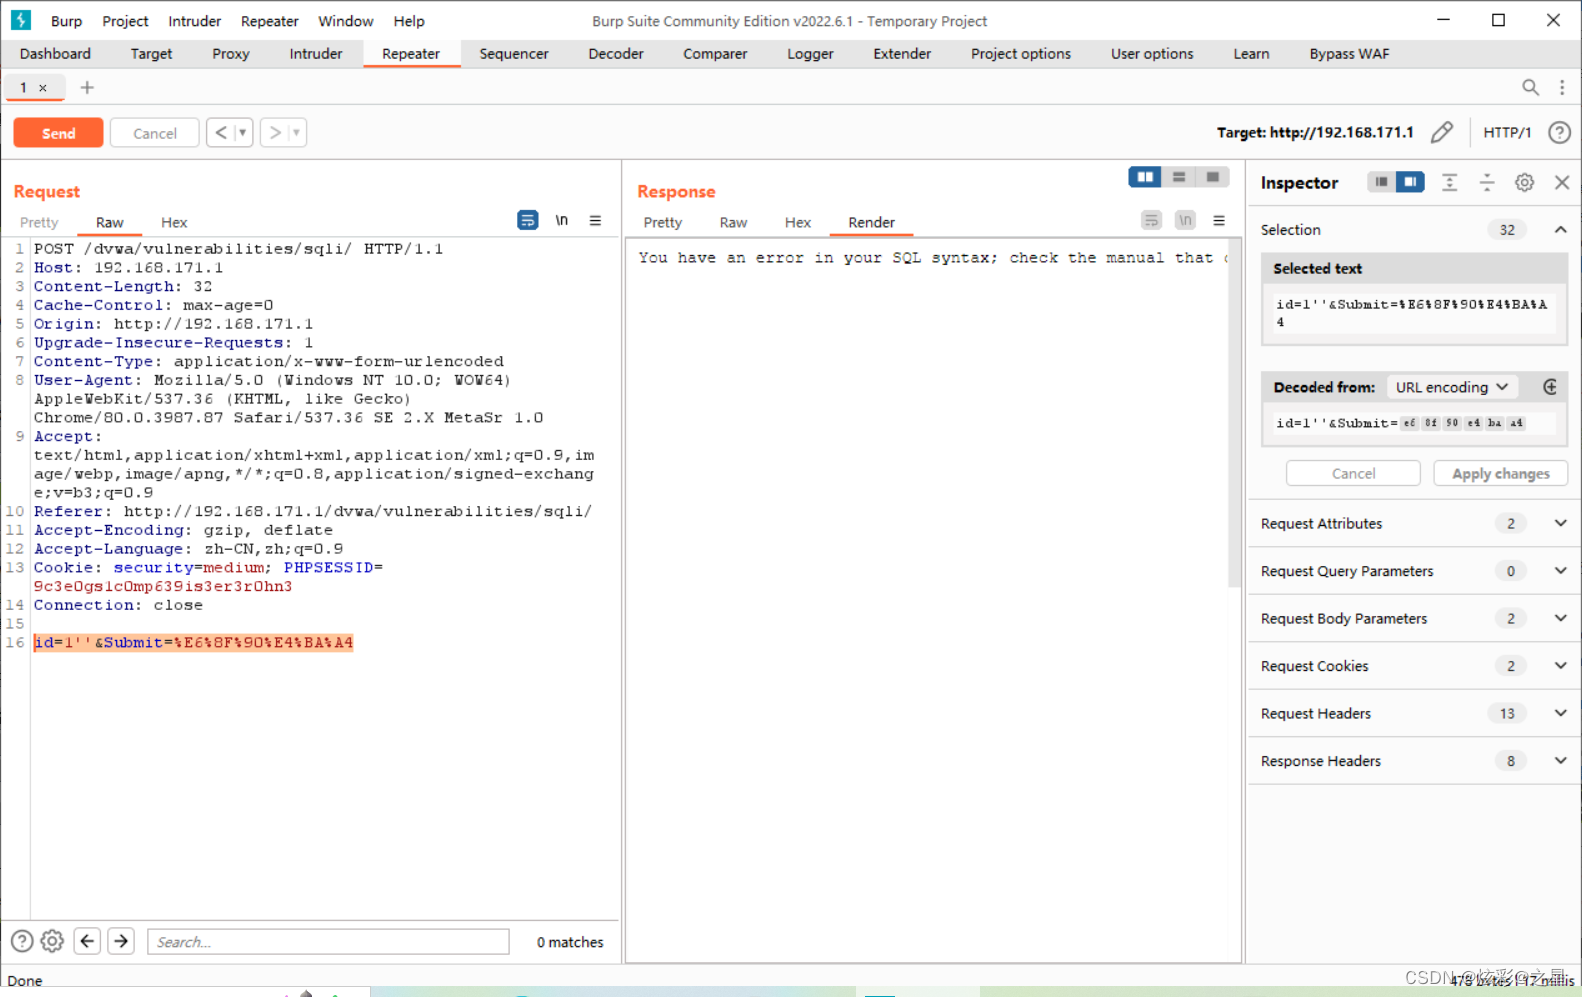Switch to the Intruder tool tab
The height and width of the screenshot is (997, 1582).
316,54
